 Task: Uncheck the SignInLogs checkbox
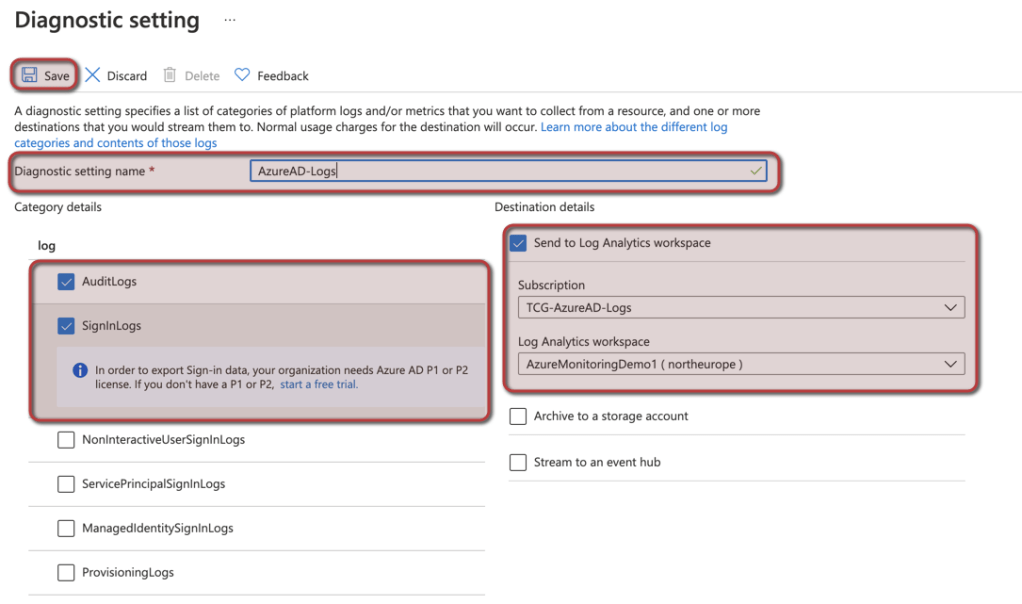67,326
